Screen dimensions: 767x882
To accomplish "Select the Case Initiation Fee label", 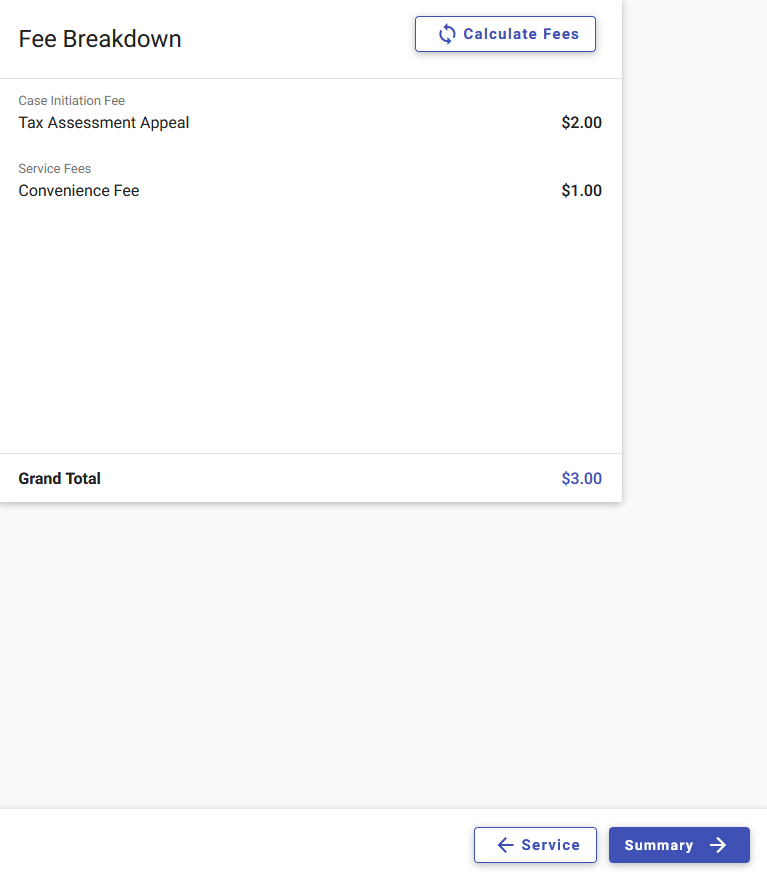I will tap(71, 101).
